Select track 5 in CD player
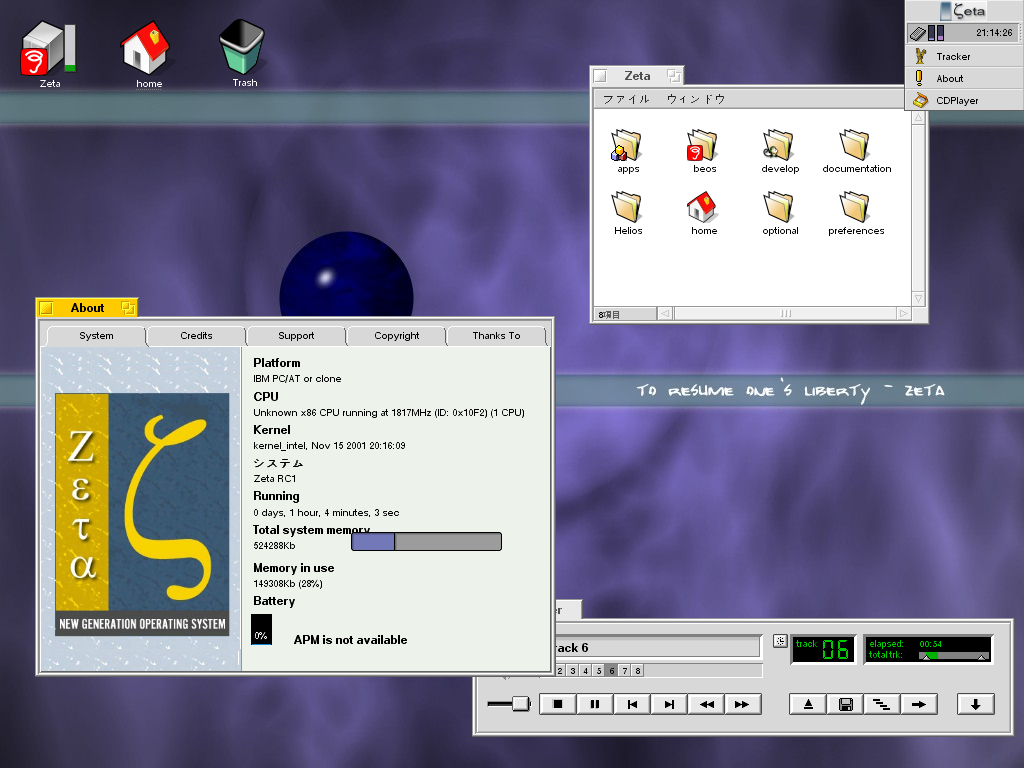Image resolution: width=1024 pixels, height=768 pixels. (599, 671)
